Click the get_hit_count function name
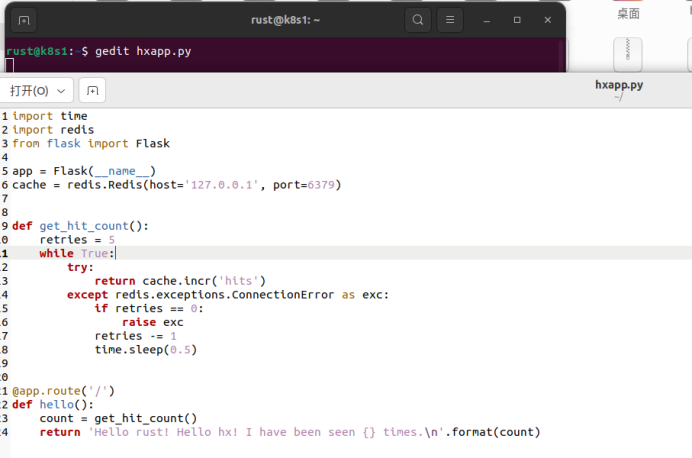This screenshot has height=458, width=692. click(84, 226)
